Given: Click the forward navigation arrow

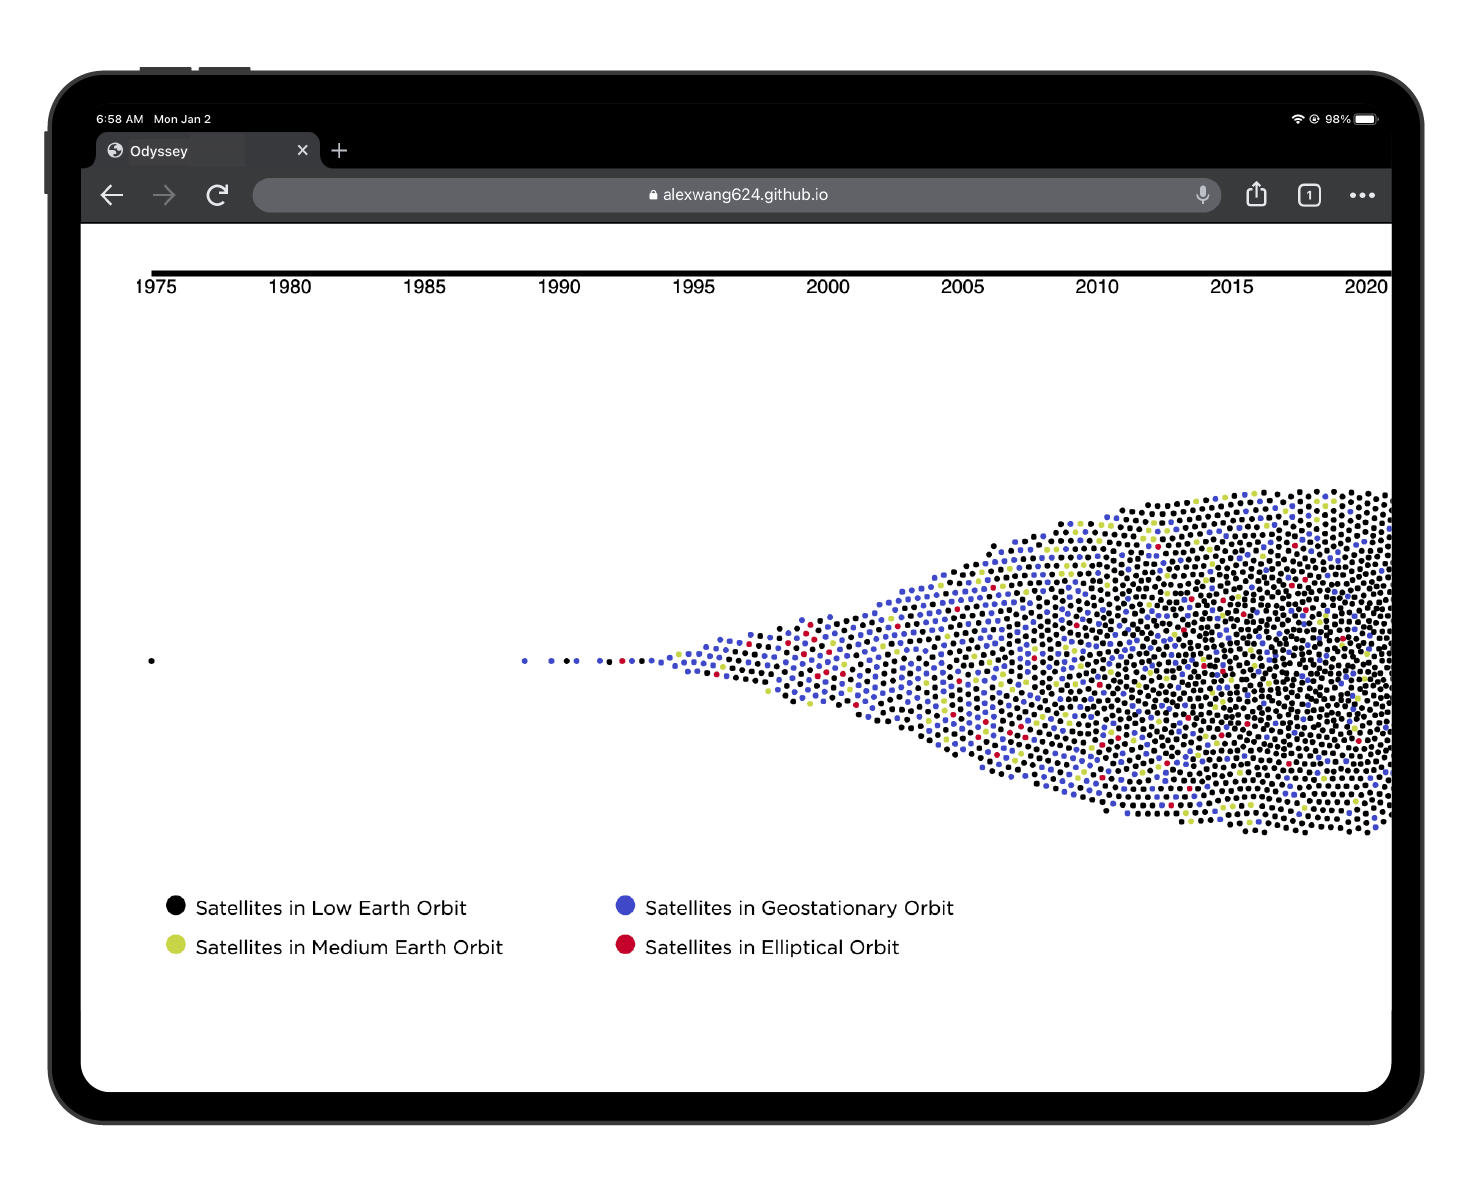Looking at the screenshot, I should coord(164,195).
